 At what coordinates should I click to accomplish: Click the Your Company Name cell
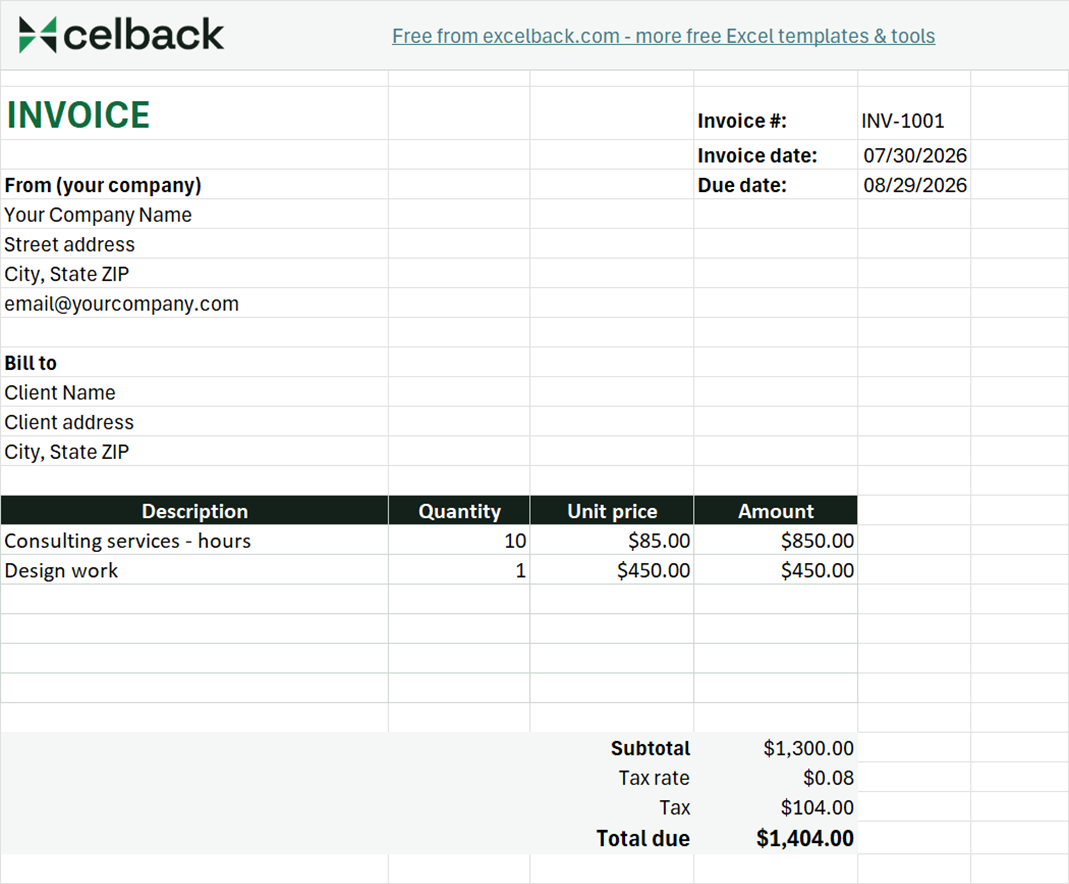[x=194, y=215]
